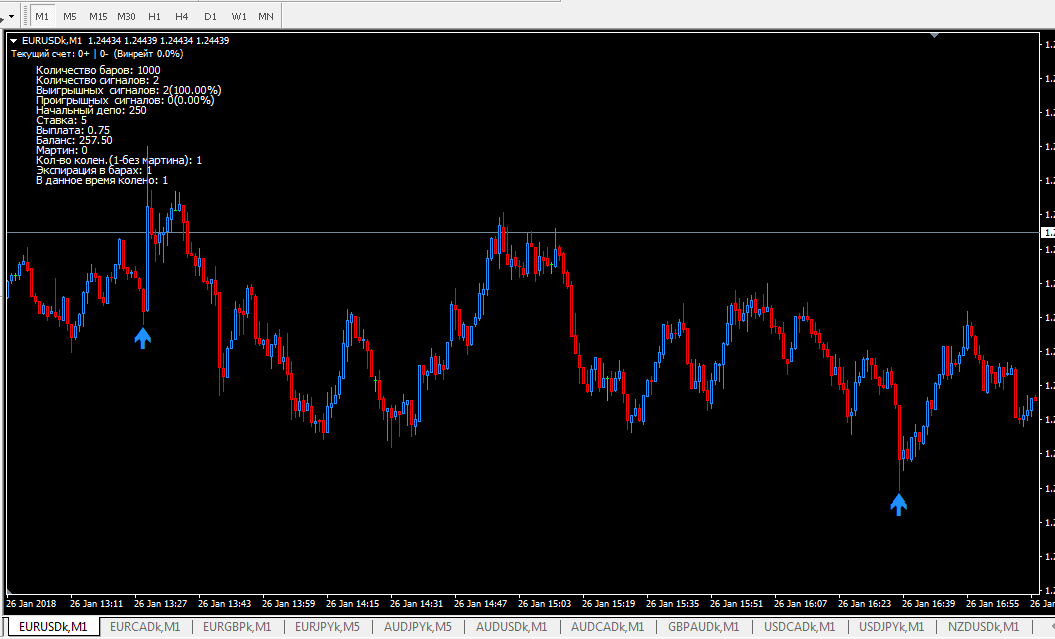Image resolution: width=1055 pixels, height=639 pixels.
Task: Enable the M5 timeframe
Action: click(70, 16)
